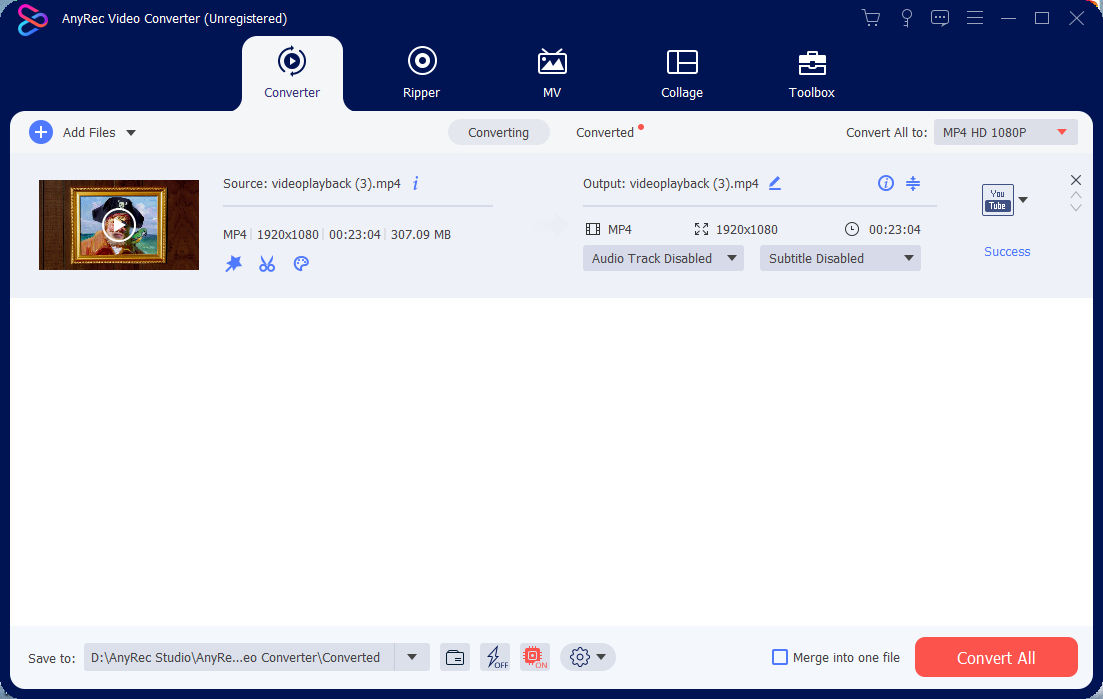This screenshot has height=699, width=1103.
Task: Open the enhance video star wand icon
Action: [234, 264]
